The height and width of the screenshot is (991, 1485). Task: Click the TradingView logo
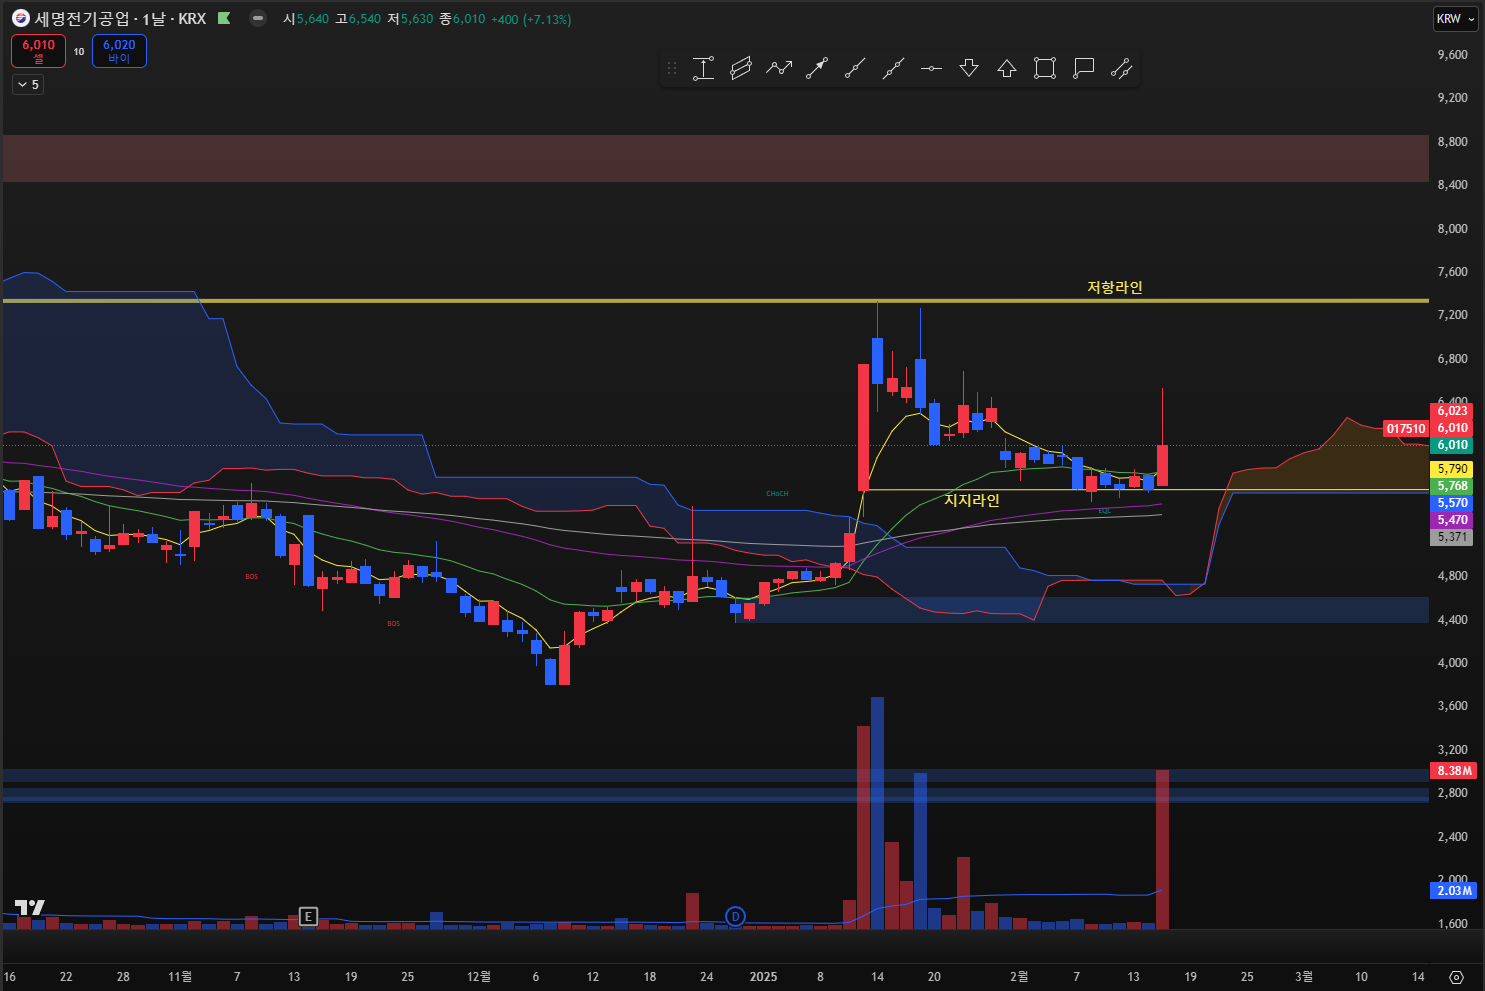pyautogui.click(x=29, y=908)
